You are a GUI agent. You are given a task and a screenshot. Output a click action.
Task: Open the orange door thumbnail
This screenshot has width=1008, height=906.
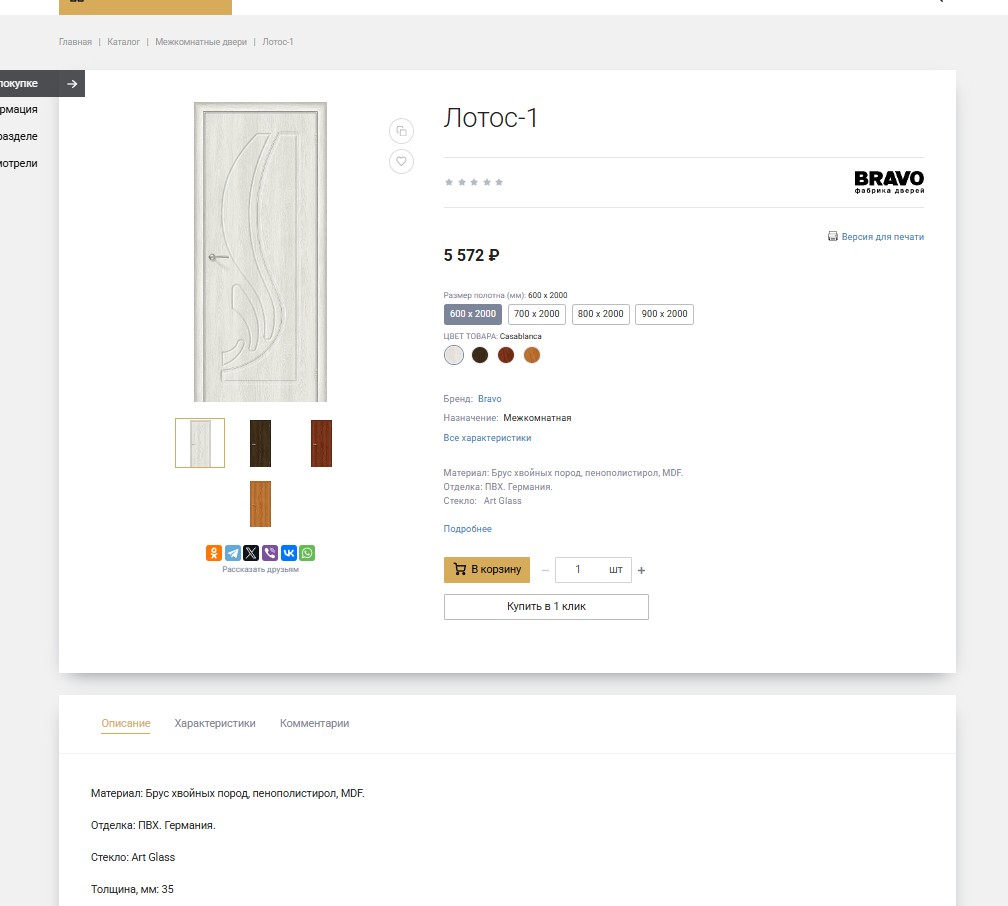(260, 503)
